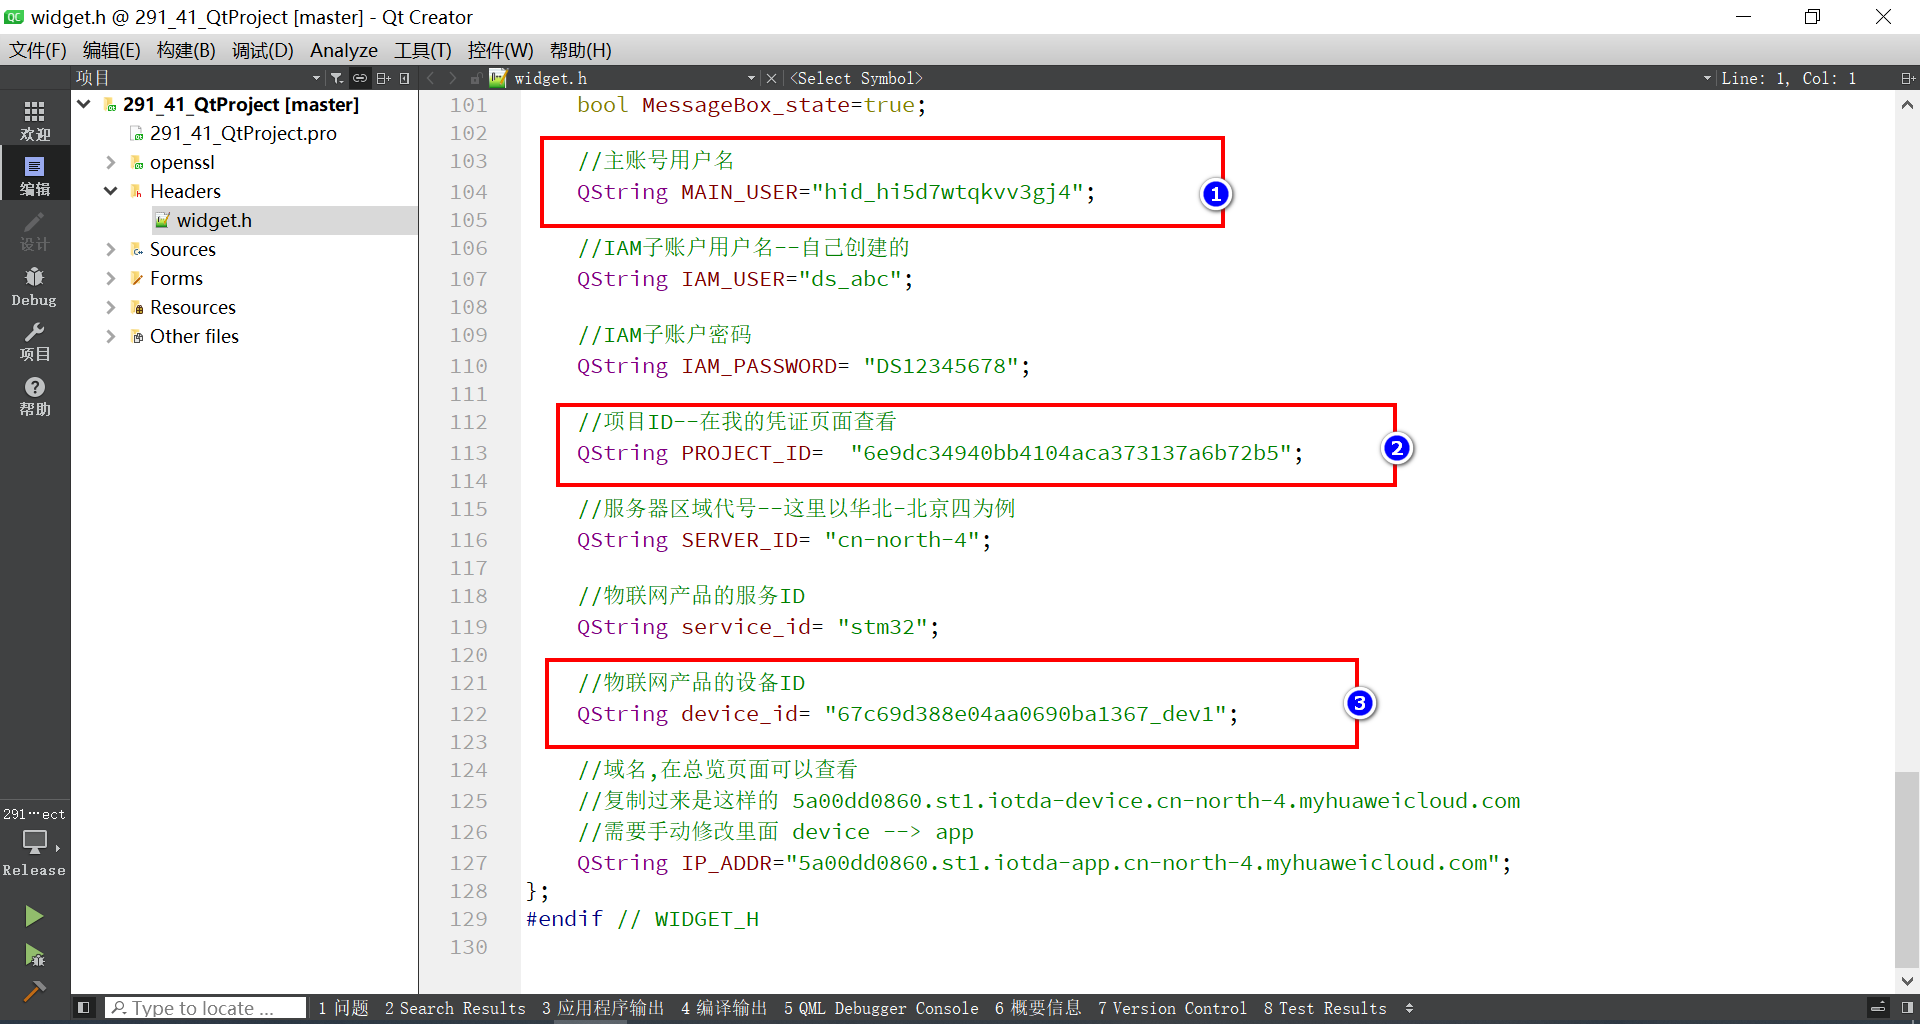
Task: Close the project side panel
Action: (404, 78)
